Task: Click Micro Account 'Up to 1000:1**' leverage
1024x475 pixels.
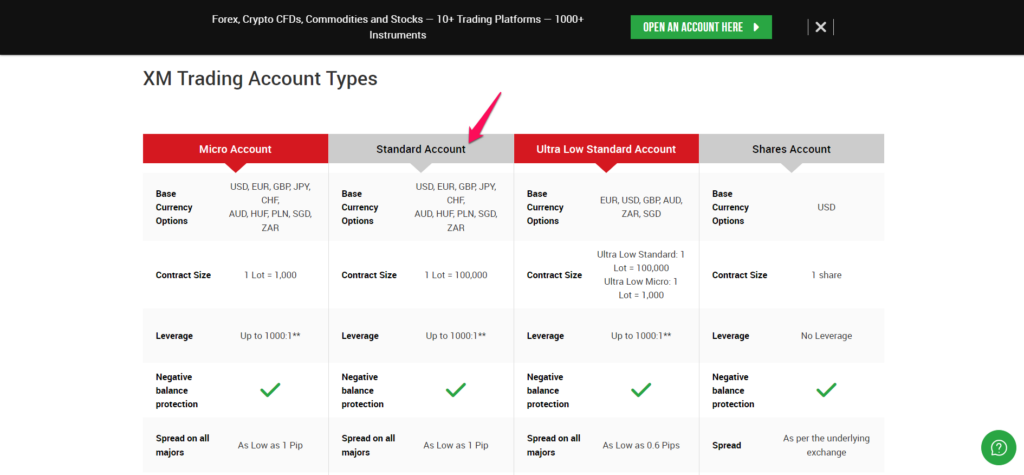Action: pos(270,336)
